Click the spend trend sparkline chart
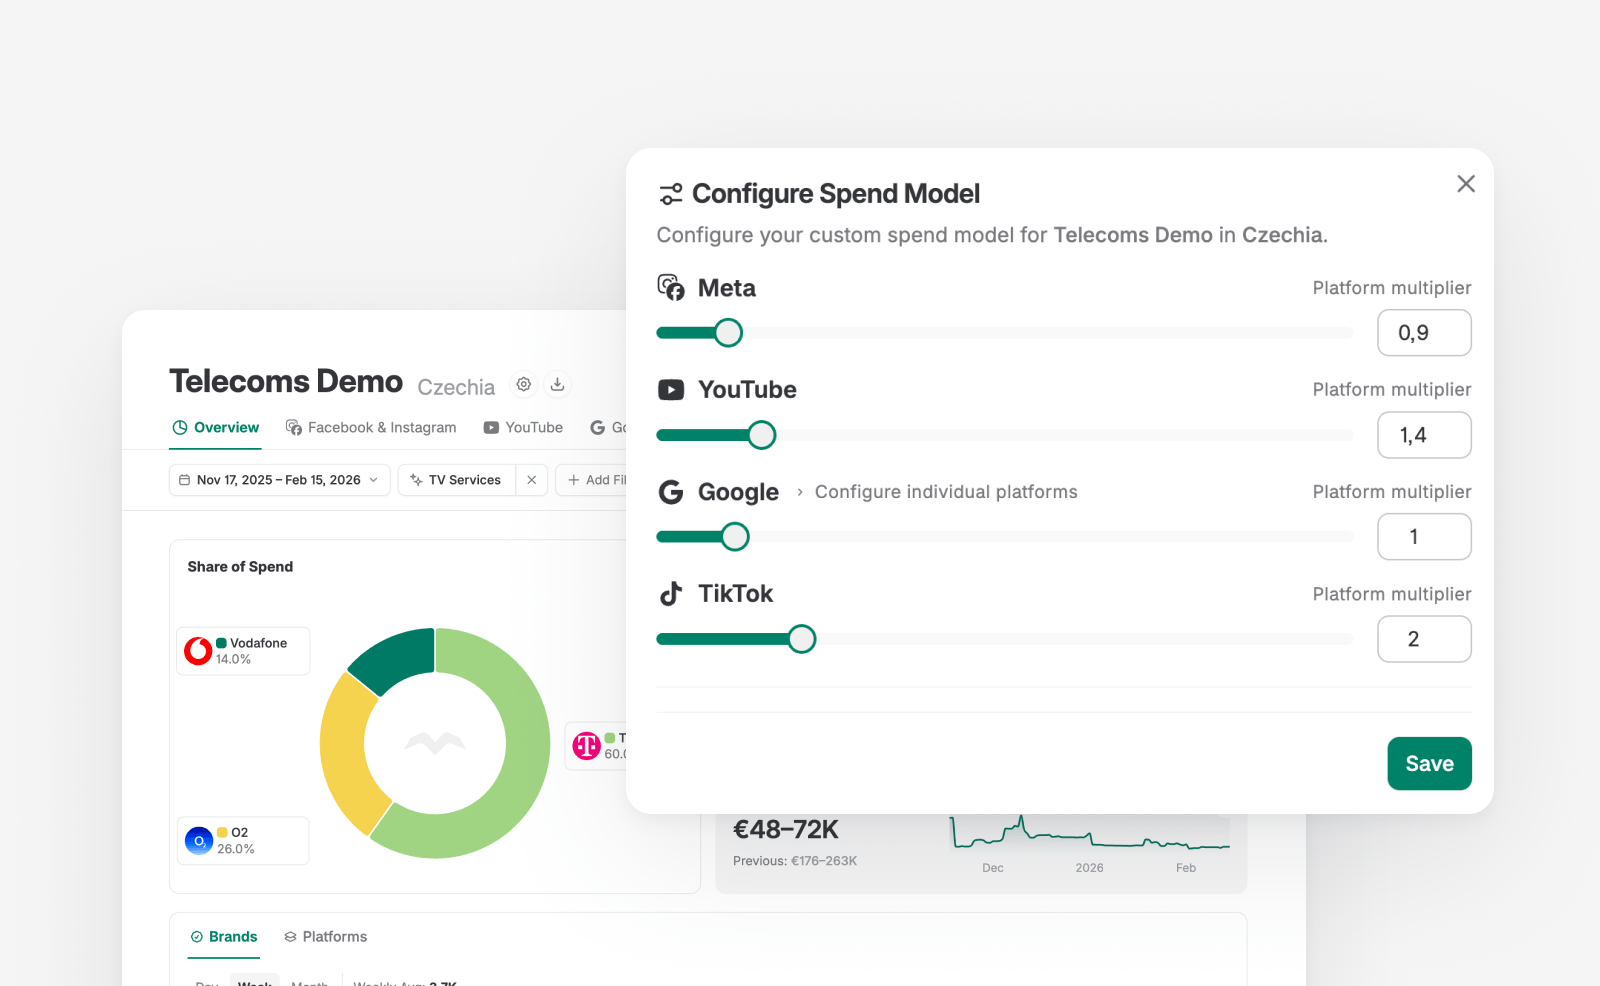 coord(1090,834)
